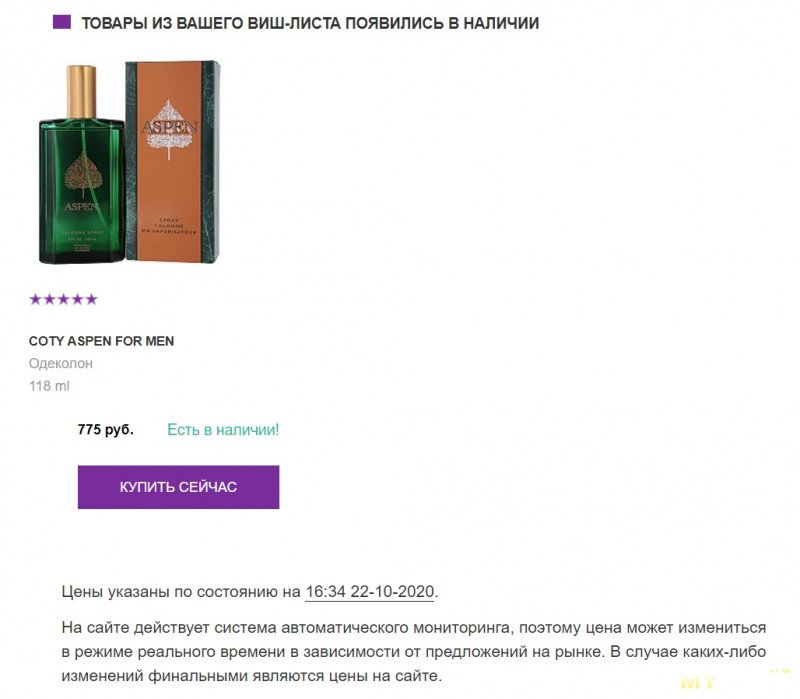Open the Aspen cologne product image
Viewport: 800px width, 699px height.
pos(130,163)
